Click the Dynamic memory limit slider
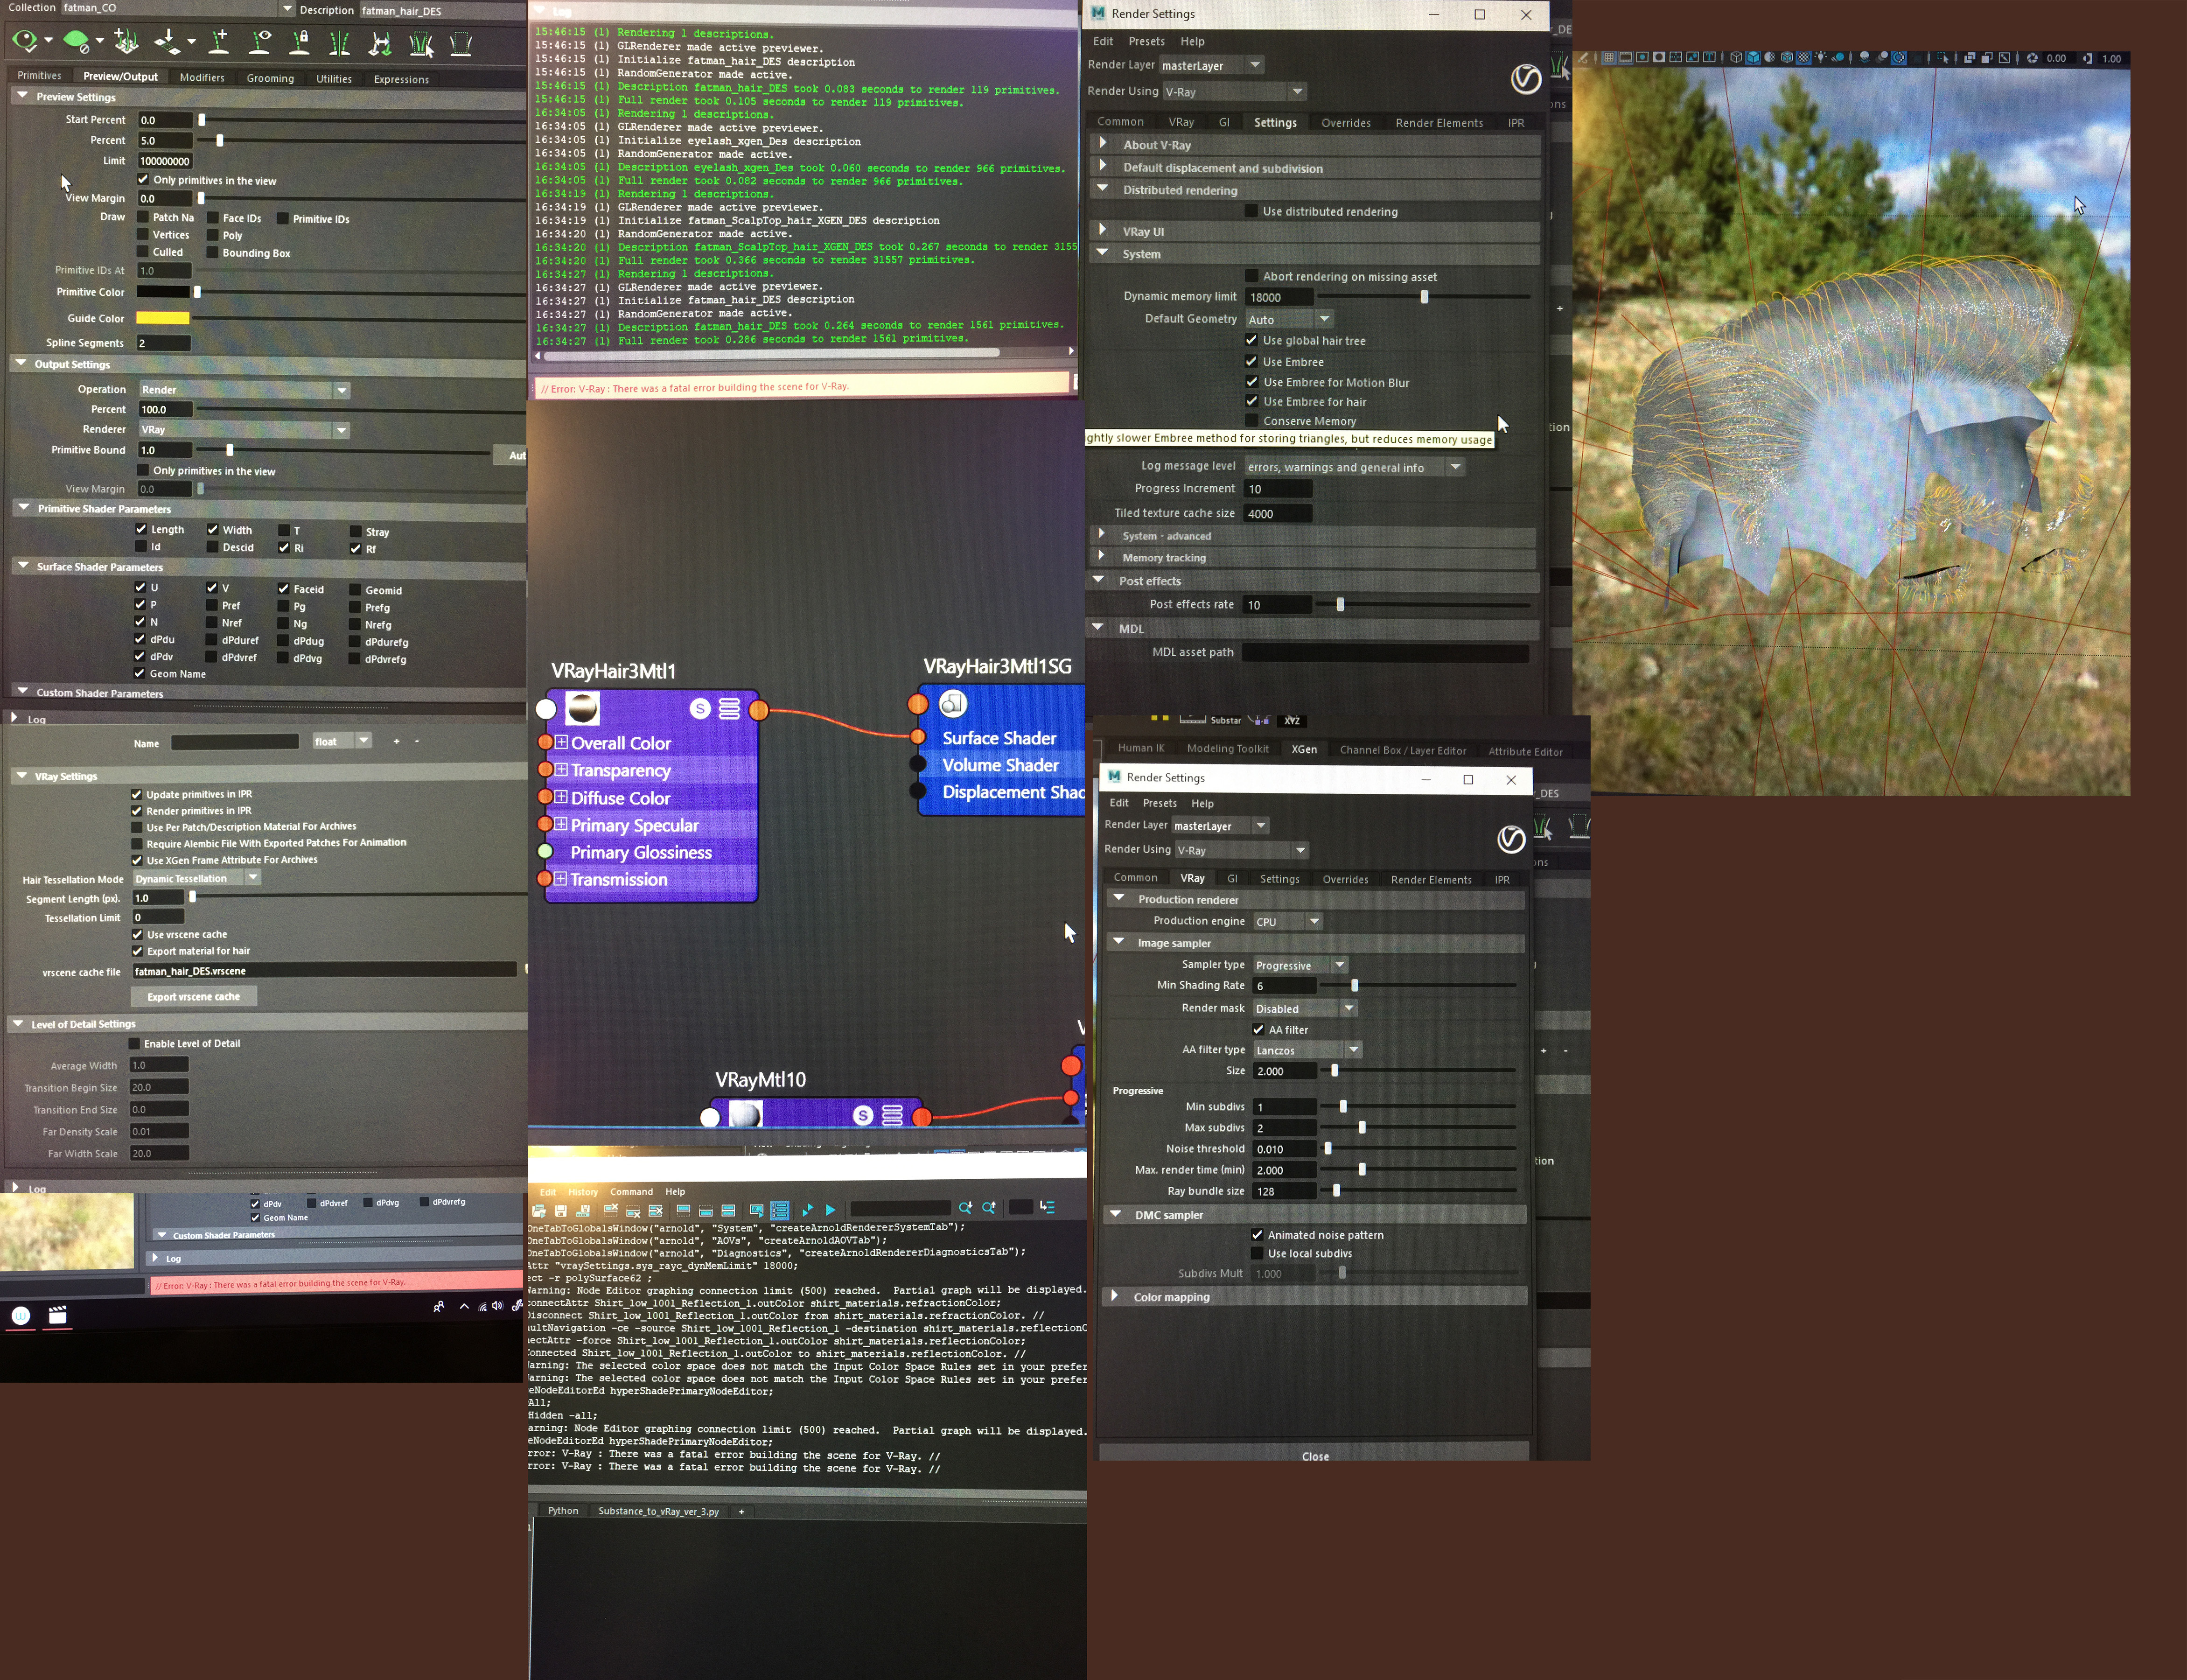This screenshot has height=1680, width=2187. click(x=1424, y=297)
